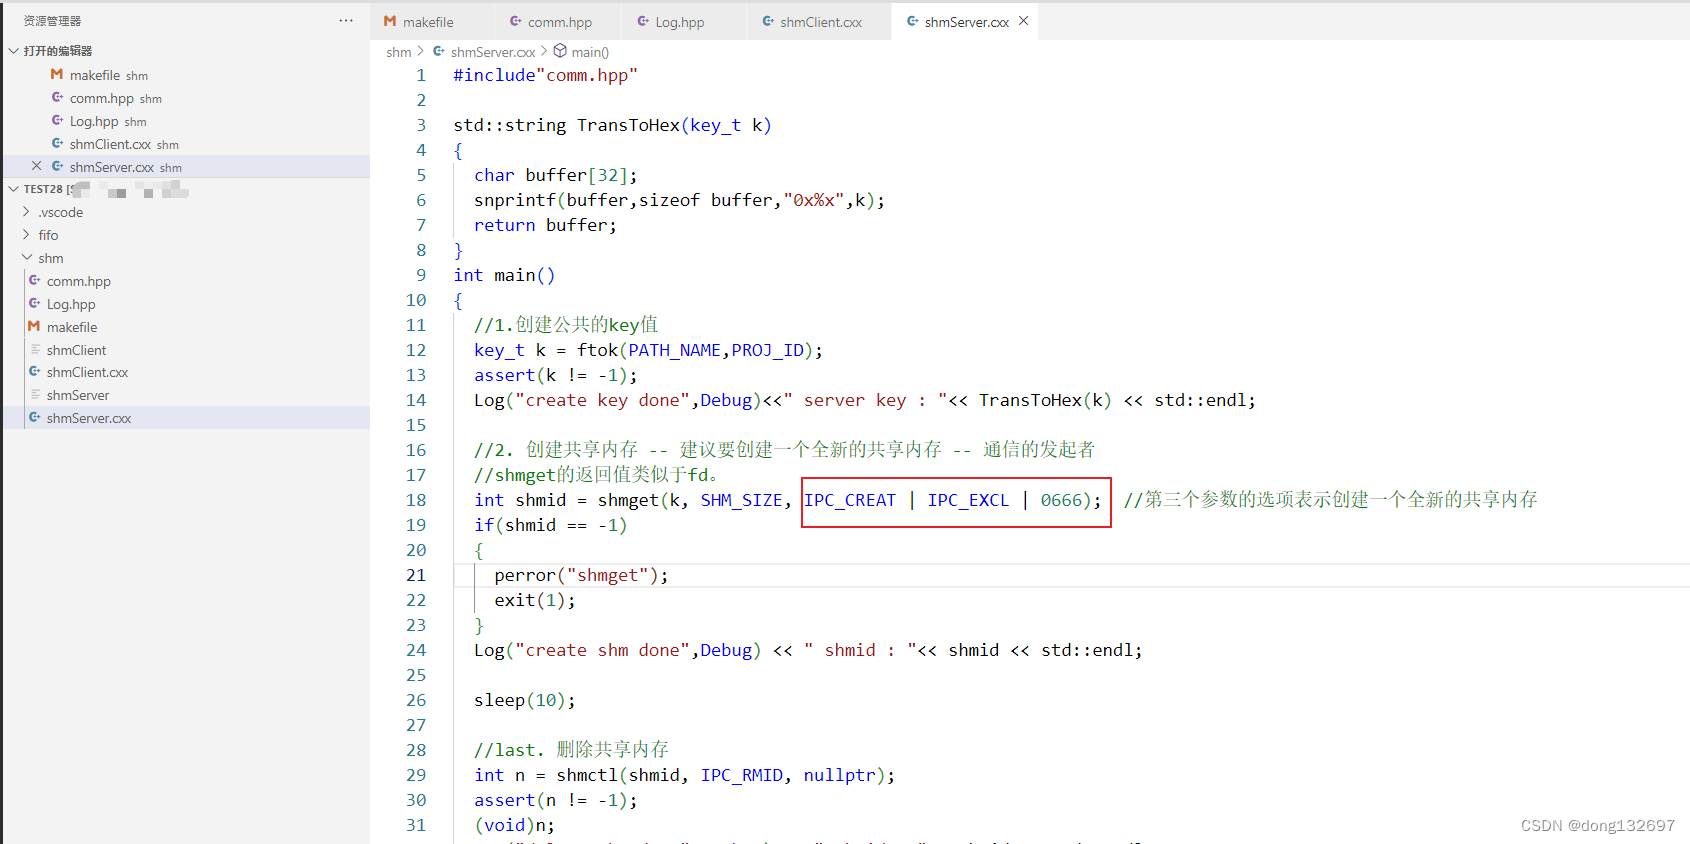Switch to the makefile tab
This screenshot has width=1690, height=844.
(x=433, y=21)
